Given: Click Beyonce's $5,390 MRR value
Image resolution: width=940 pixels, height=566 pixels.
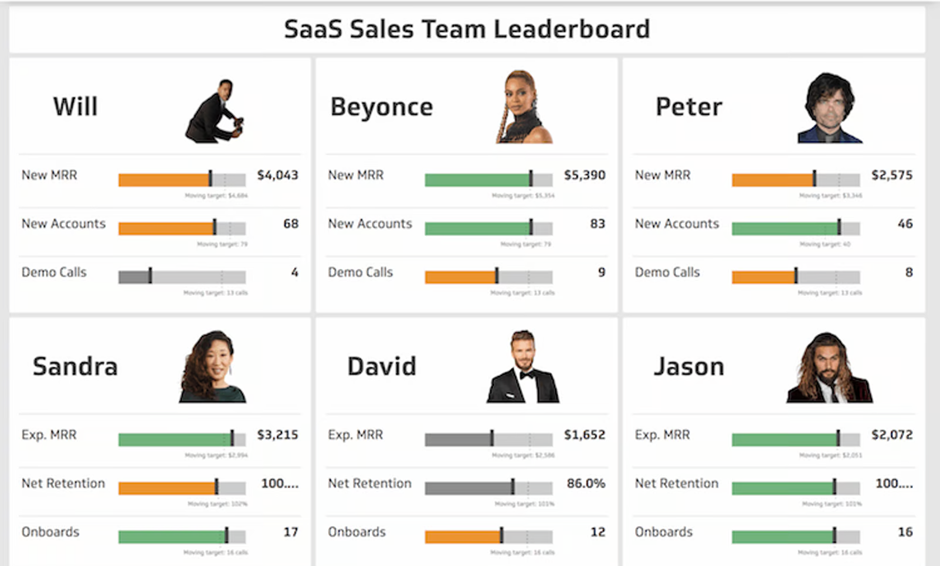Looking at the screenshot, I should click(x=584, y=175).
